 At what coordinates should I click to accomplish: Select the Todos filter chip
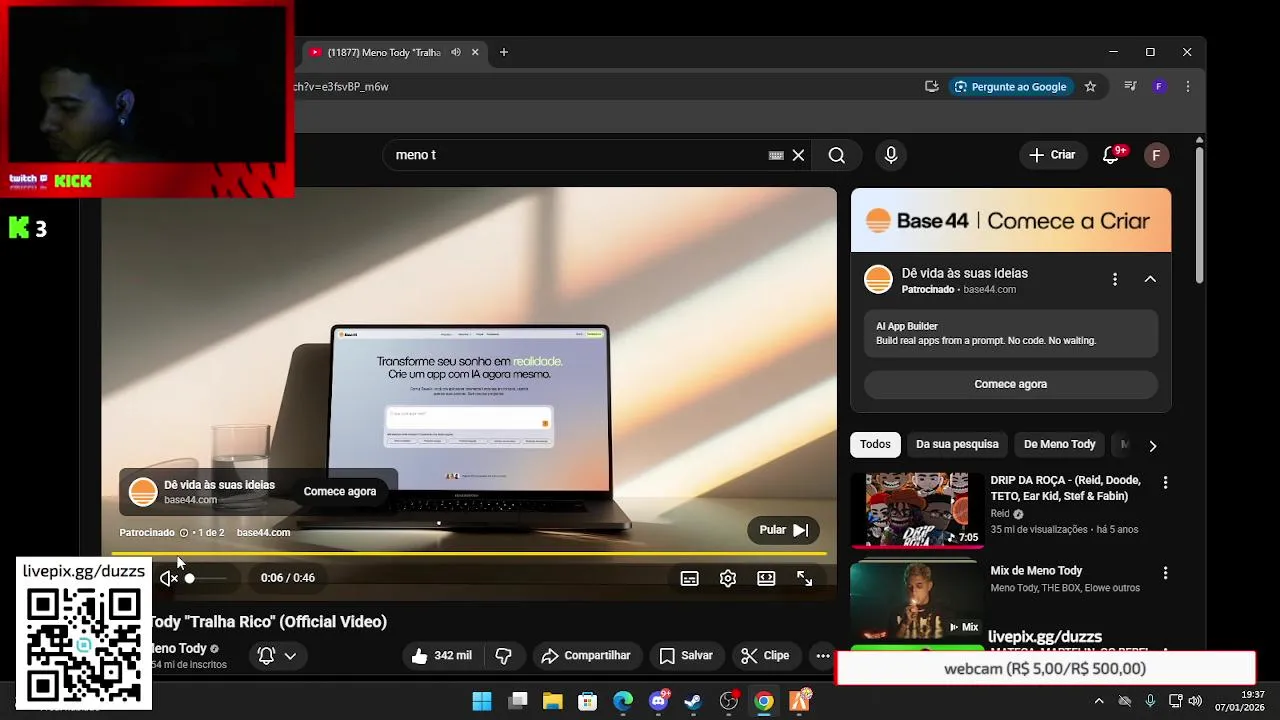pos(875,444)
